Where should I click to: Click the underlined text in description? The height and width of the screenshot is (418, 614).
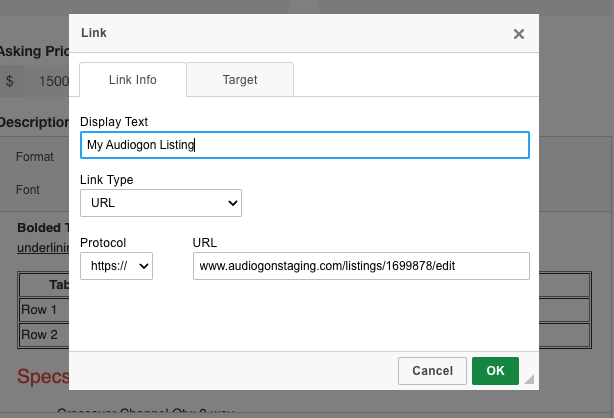(43, 248)
